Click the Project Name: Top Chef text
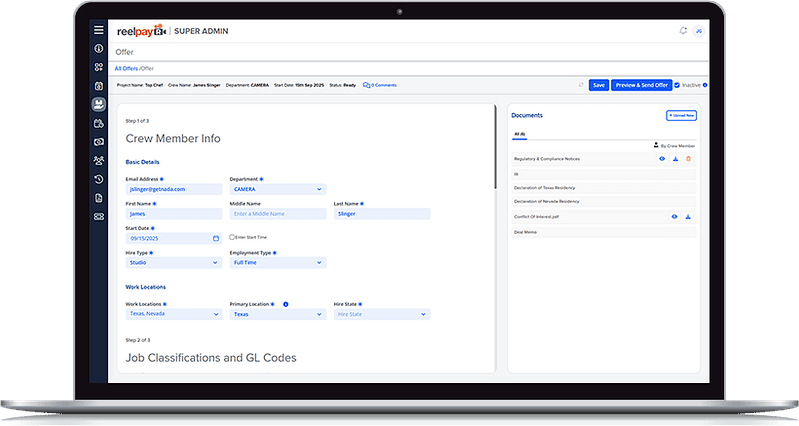Image resolution: width=799 pixels, height=426 pixels. [x=140, y=85]
